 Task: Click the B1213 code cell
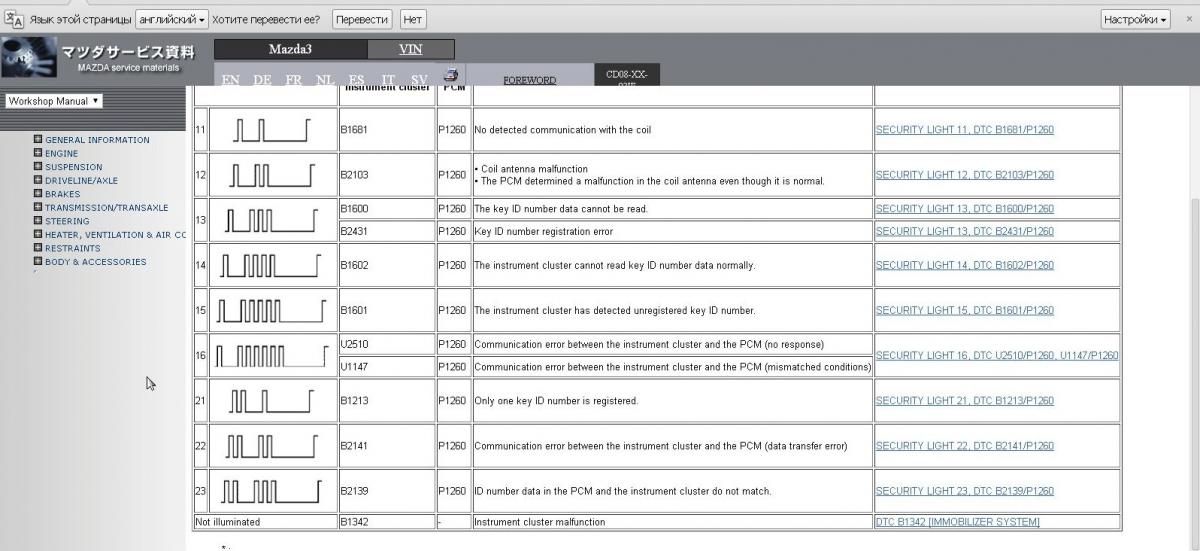click(385, 400)
